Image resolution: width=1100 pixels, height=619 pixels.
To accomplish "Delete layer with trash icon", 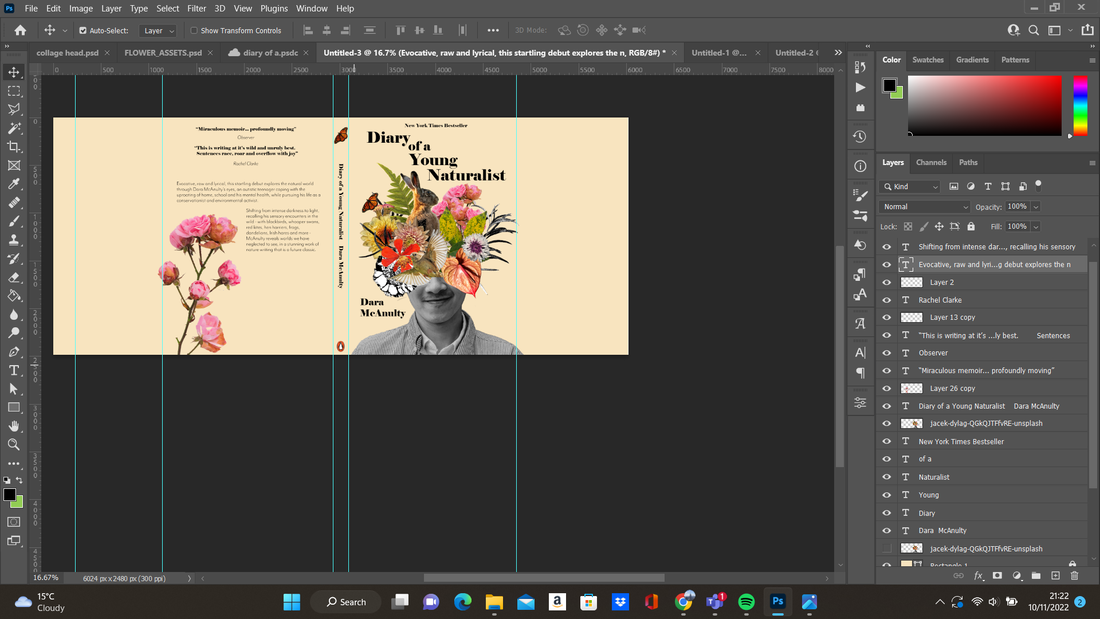I will (1074, 575).
